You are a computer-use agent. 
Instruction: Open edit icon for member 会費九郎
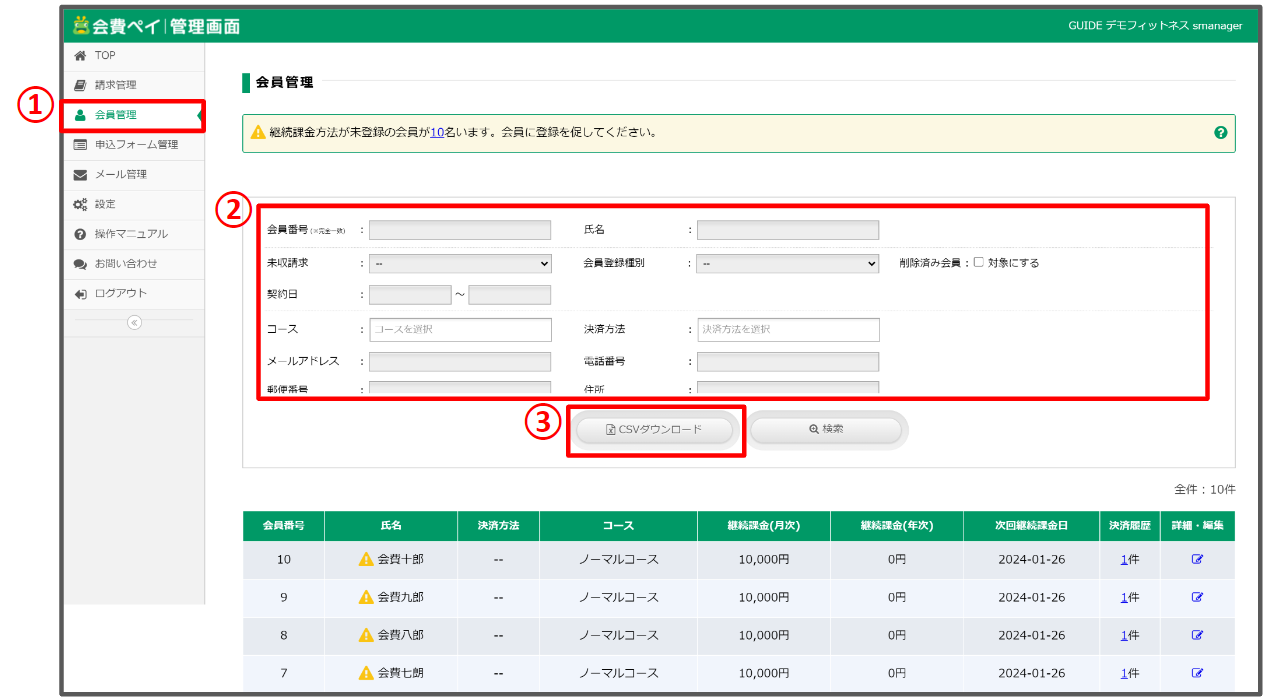[x=1197, y=597]
